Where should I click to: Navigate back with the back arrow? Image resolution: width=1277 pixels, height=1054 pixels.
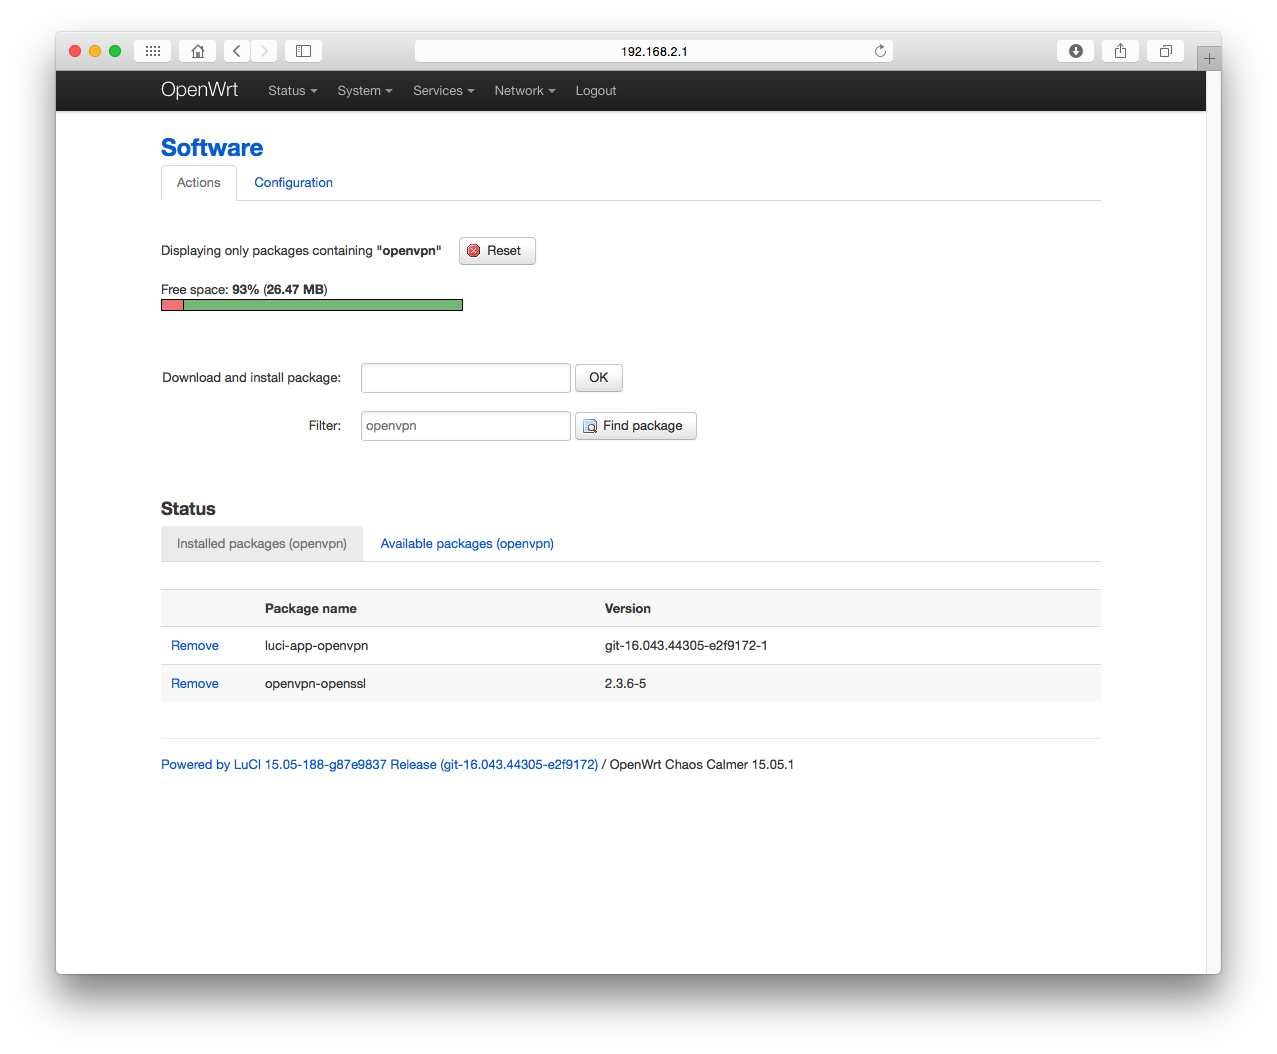(x=237, y=51)
